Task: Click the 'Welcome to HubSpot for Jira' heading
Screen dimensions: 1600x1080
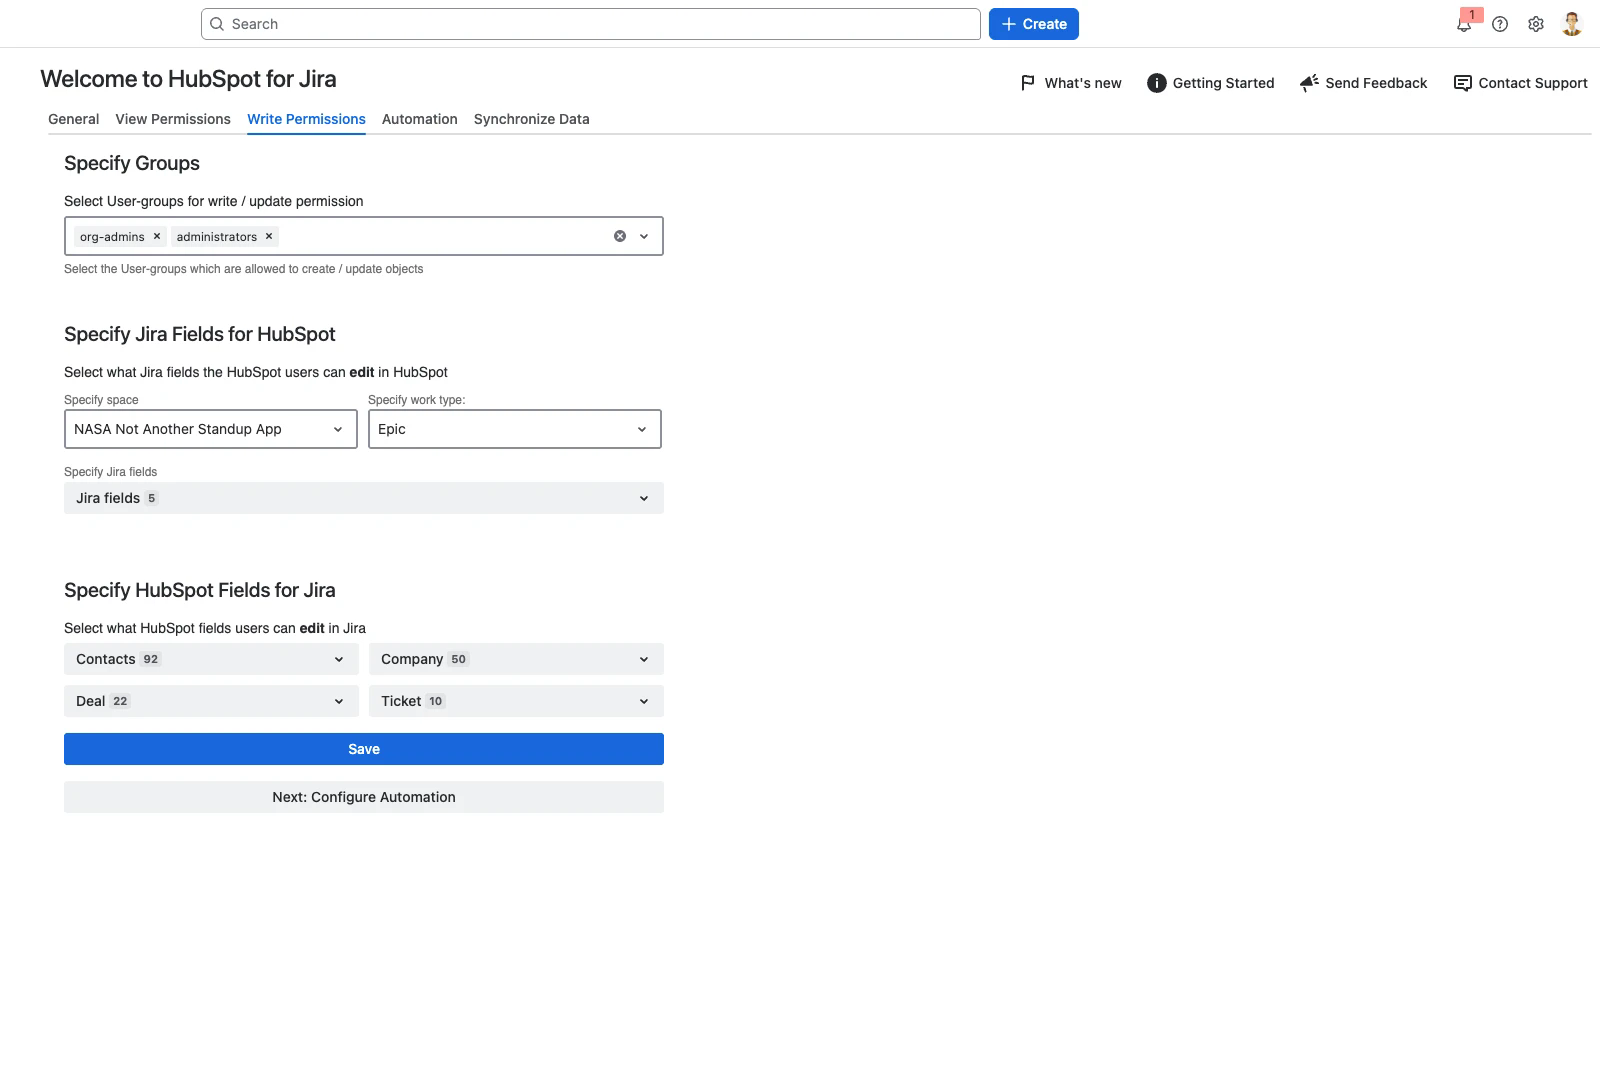Action: (x=188, y=79)
